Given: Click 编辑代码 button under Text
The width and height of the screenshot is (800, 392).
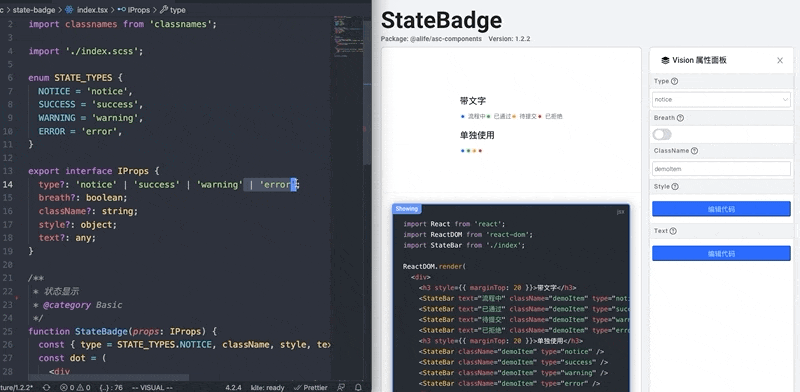Looking at the screenshot, I should pos(721,253).
